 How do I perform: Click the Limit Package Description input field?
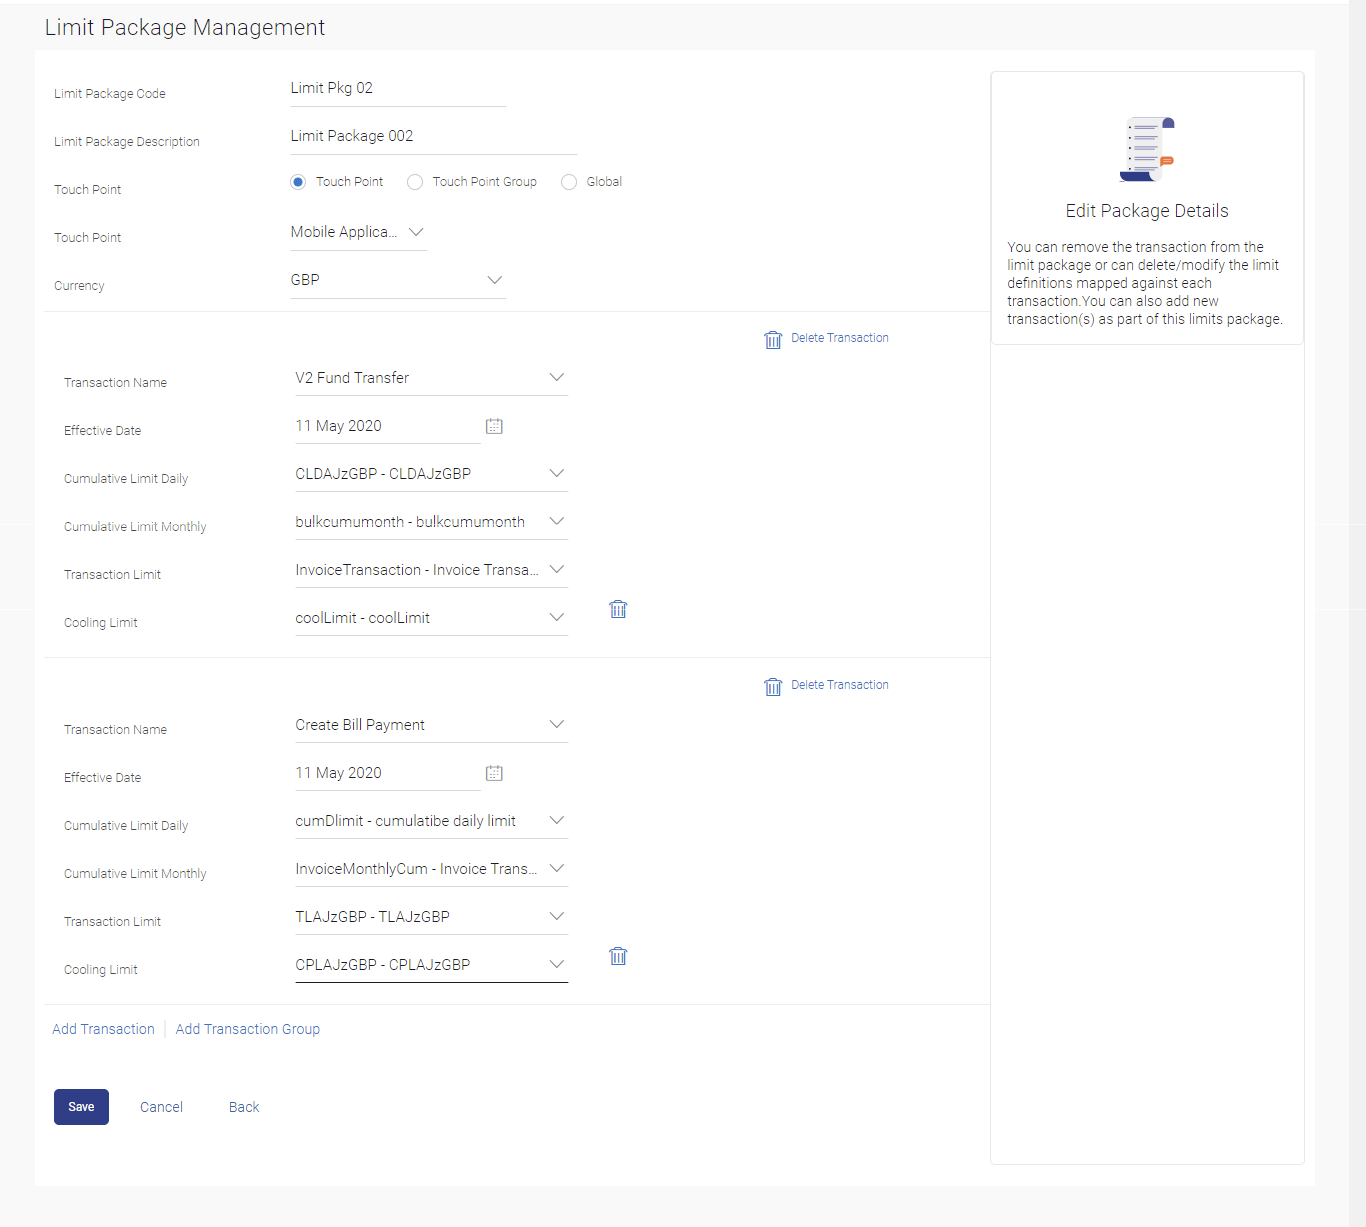pos(433,136)
